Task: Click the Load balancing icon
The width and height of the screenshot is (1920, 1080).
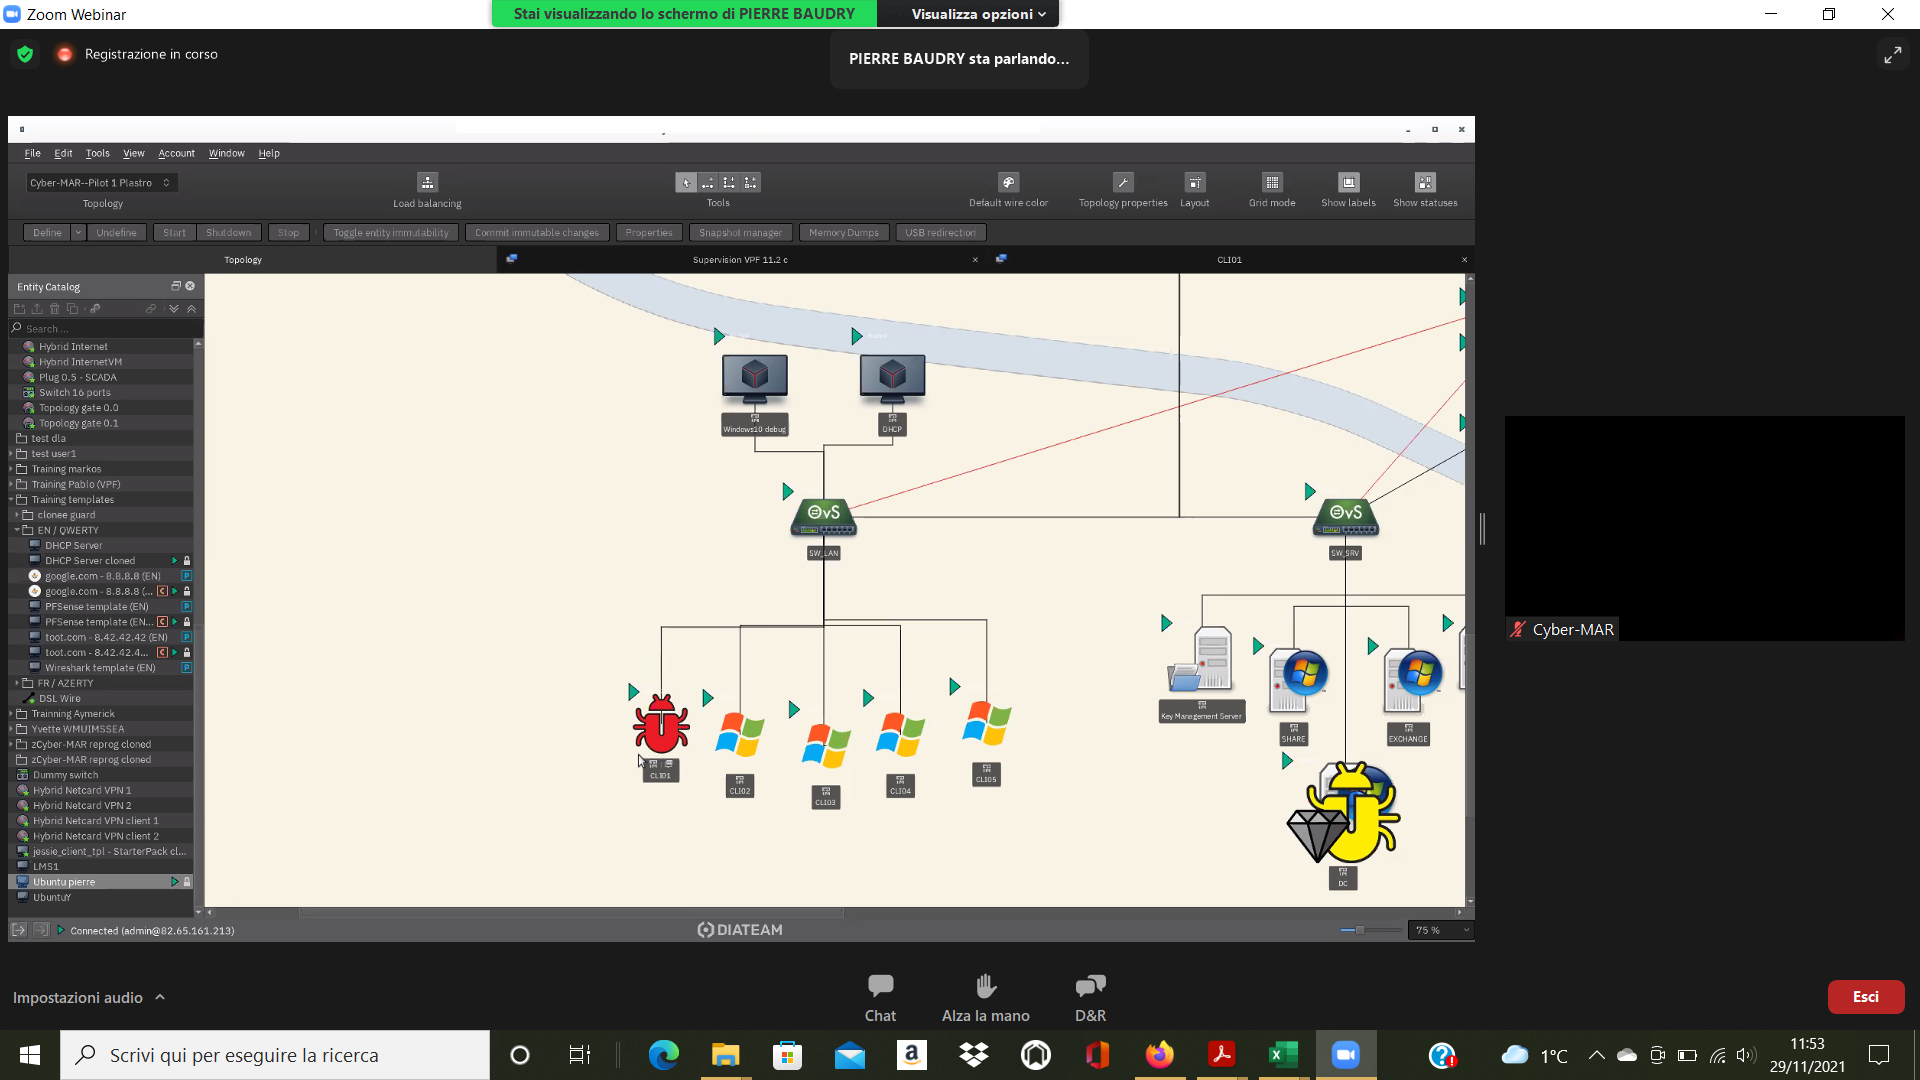Action: coord(427,183)
